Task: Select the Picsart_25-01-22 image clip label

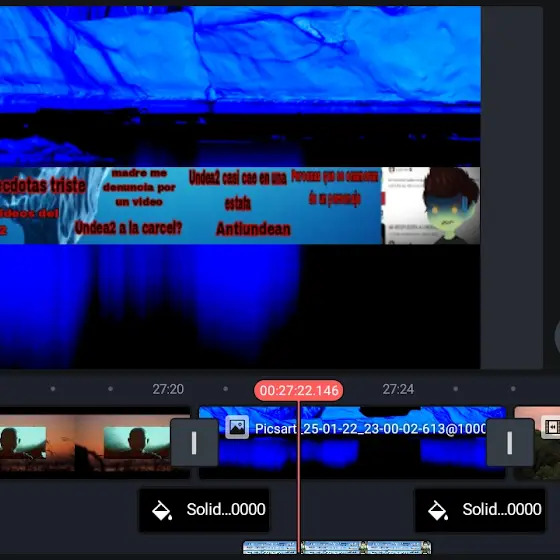Action: [x=370, y=429]
